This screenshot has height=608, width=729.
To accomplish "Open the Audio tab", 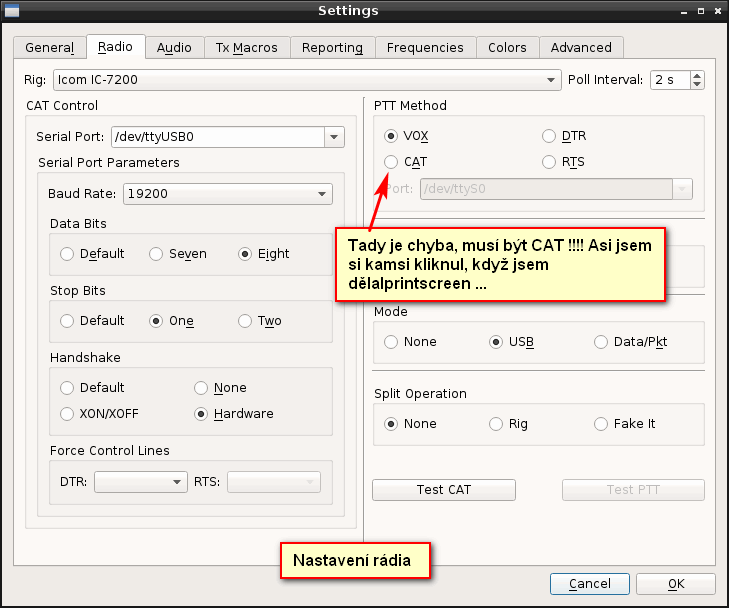I will [174, 47].
